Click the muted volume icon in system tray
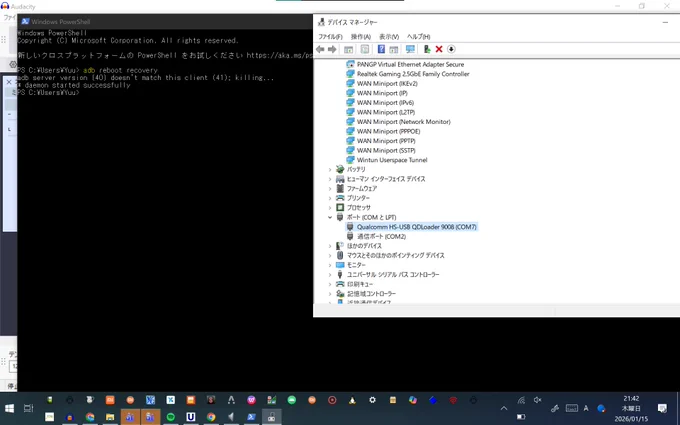The image size is (680, 425). tap(538, 400)
